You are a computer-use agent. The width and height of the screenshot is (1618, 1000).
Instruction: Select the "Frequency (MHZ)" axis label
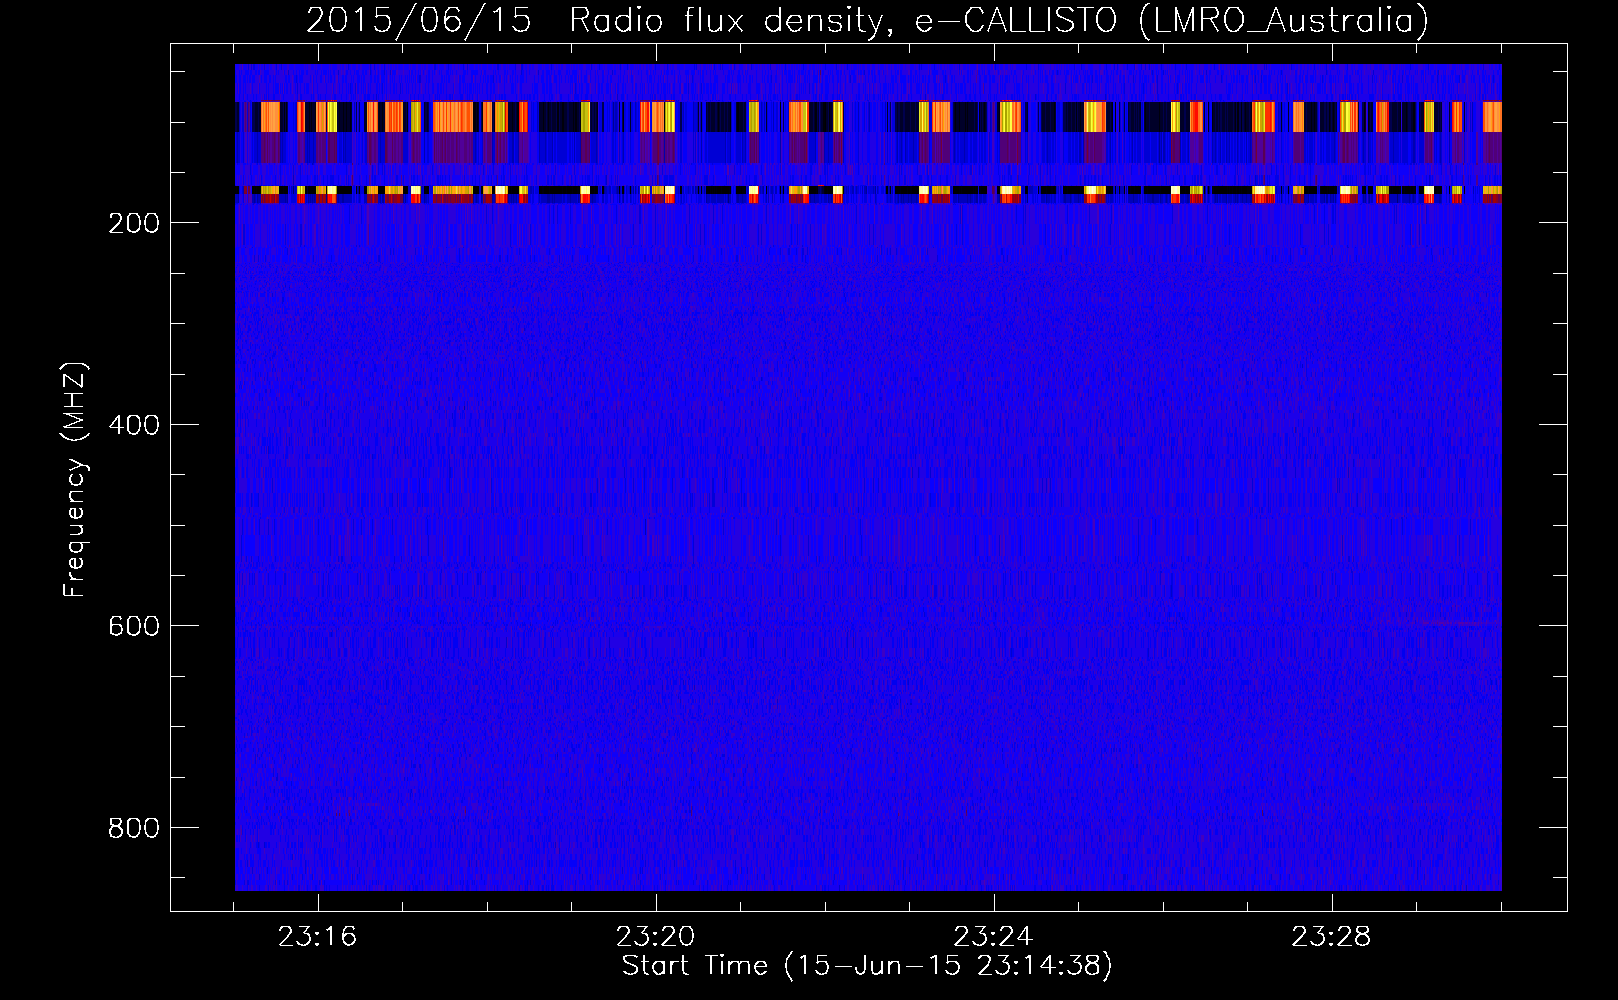75,480
